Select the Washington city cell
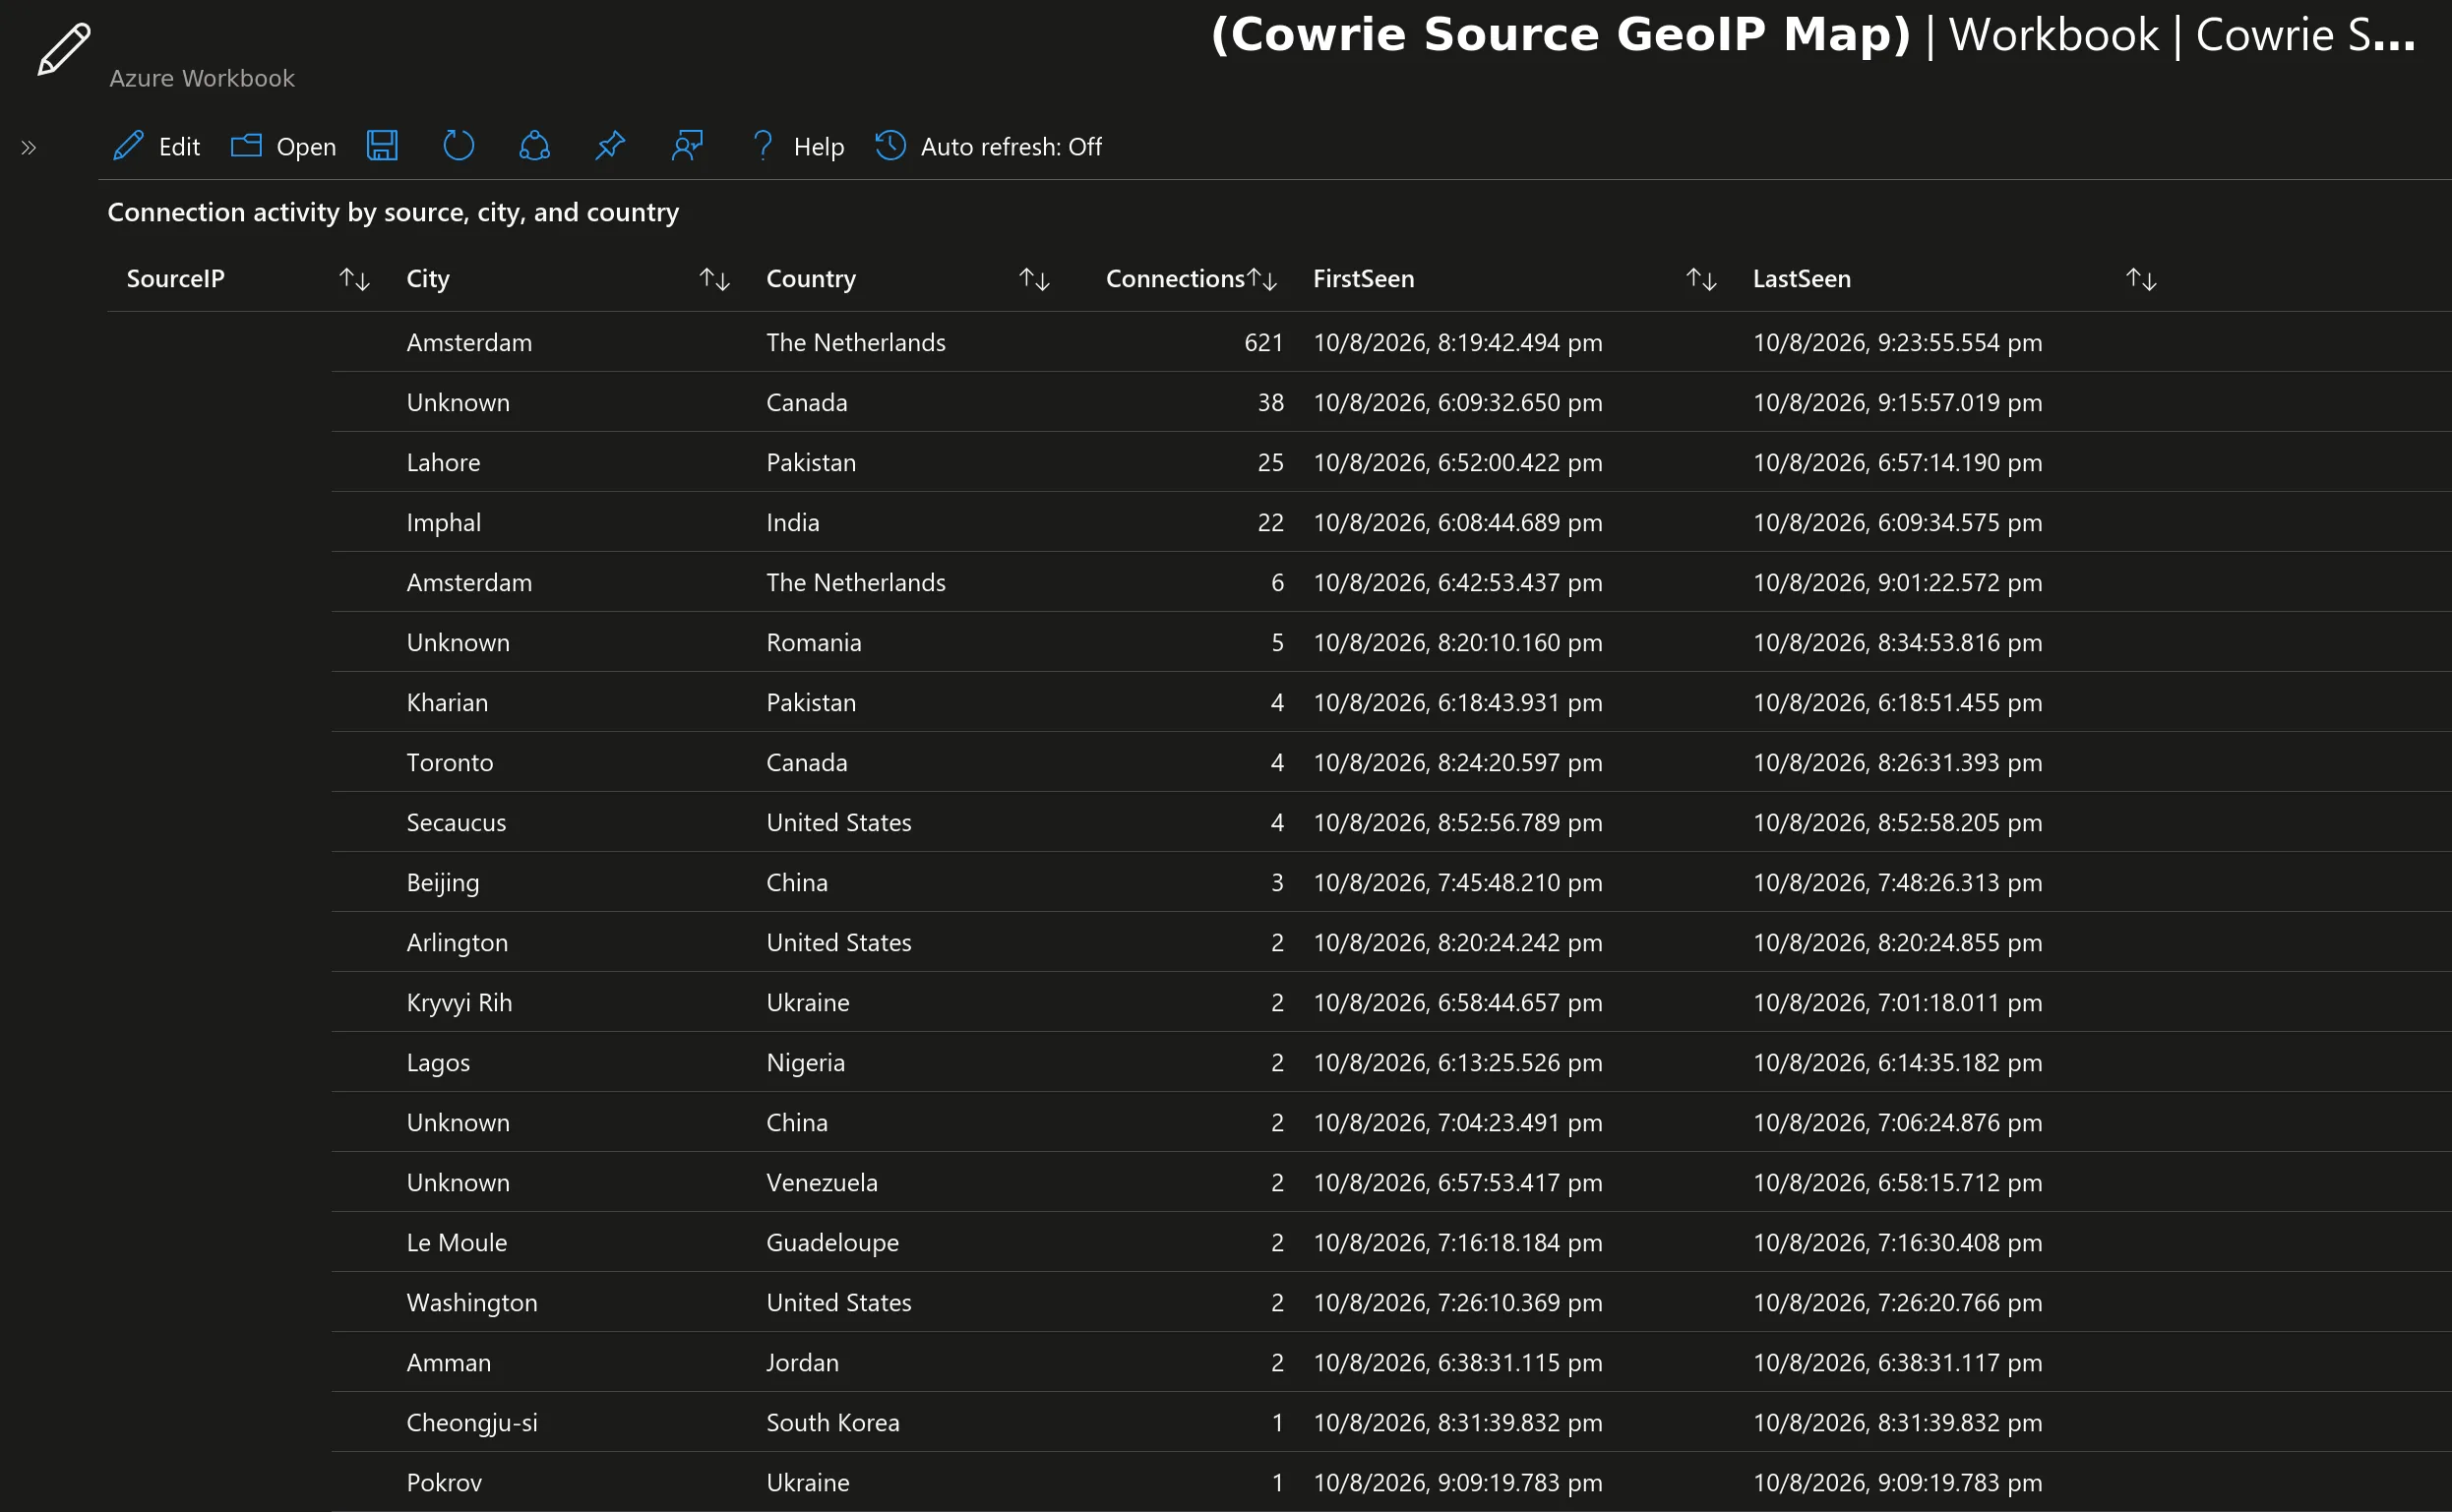The height and width of the screenshot is (1512, 2452). tap(472, 1303)
